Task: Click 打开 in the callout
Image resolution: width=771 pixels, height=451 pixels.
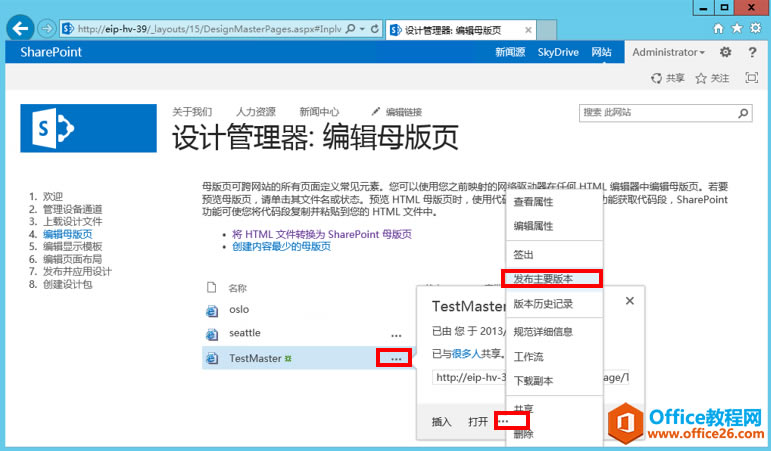Action: coord(478,422)
